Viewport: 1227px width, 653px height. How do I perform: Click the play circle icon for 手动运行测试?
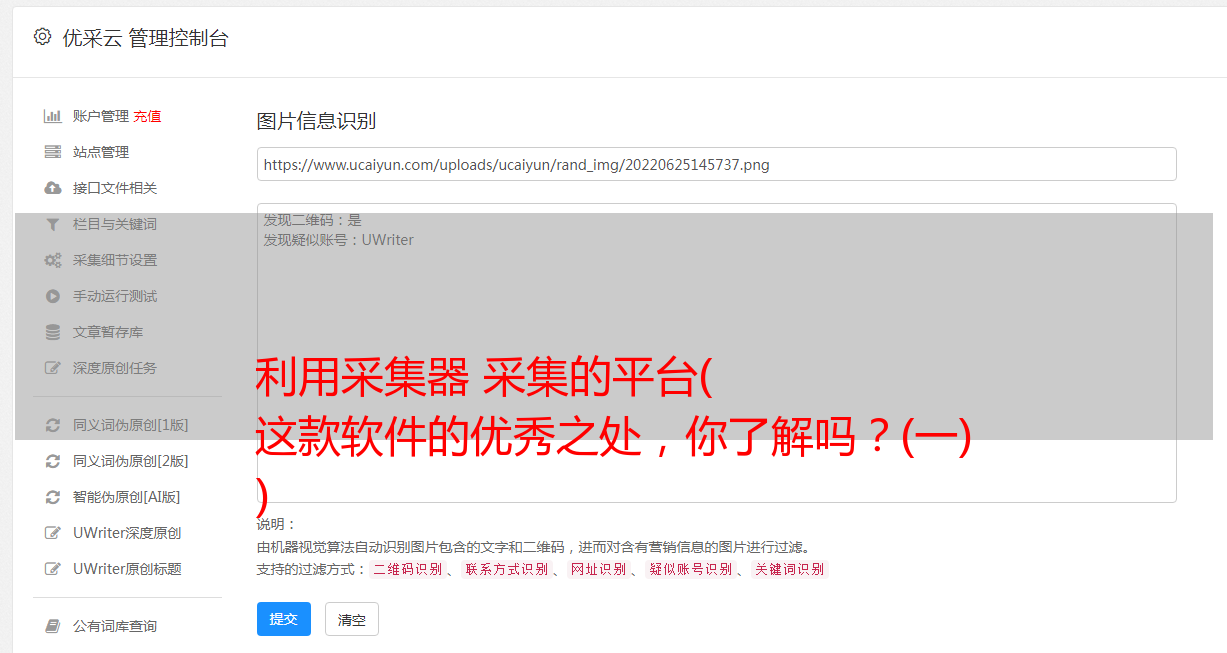coord(53,296)
